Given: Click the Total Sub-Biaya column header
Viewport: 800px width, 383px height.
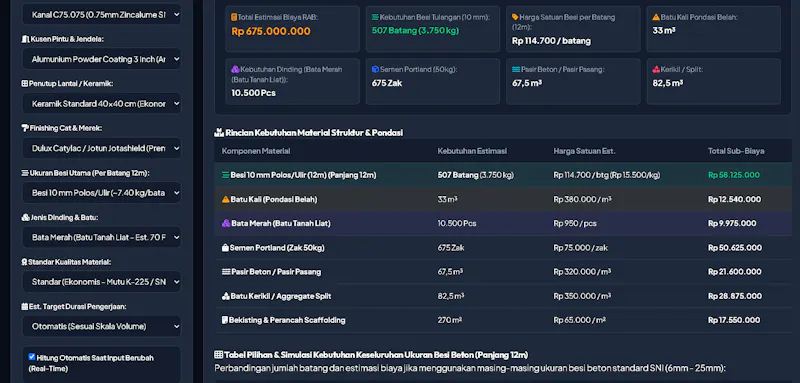Looking at the screenshot, I should 736,151.
